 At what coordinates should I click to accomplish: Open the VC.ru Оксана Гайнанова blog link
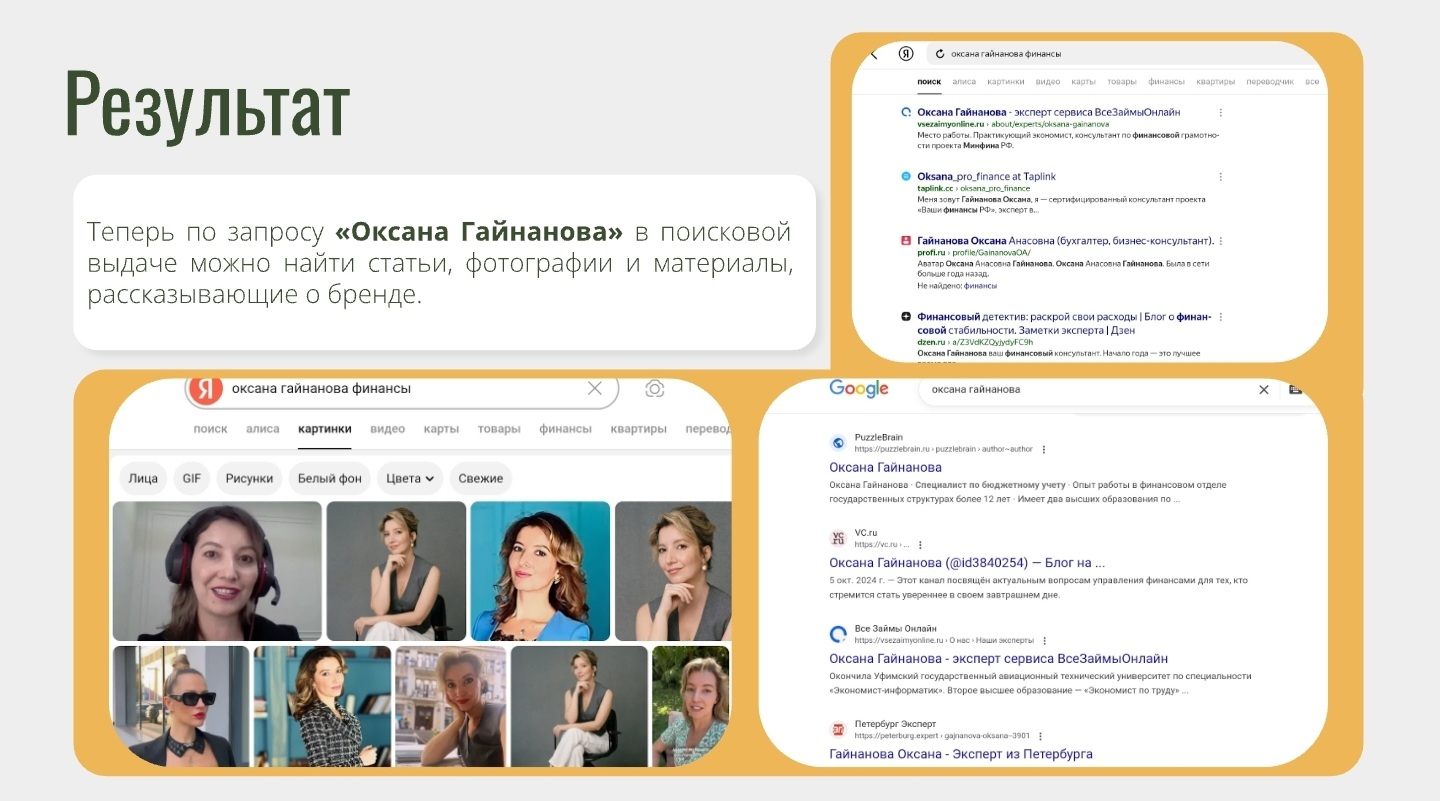(x=967, y=562)
